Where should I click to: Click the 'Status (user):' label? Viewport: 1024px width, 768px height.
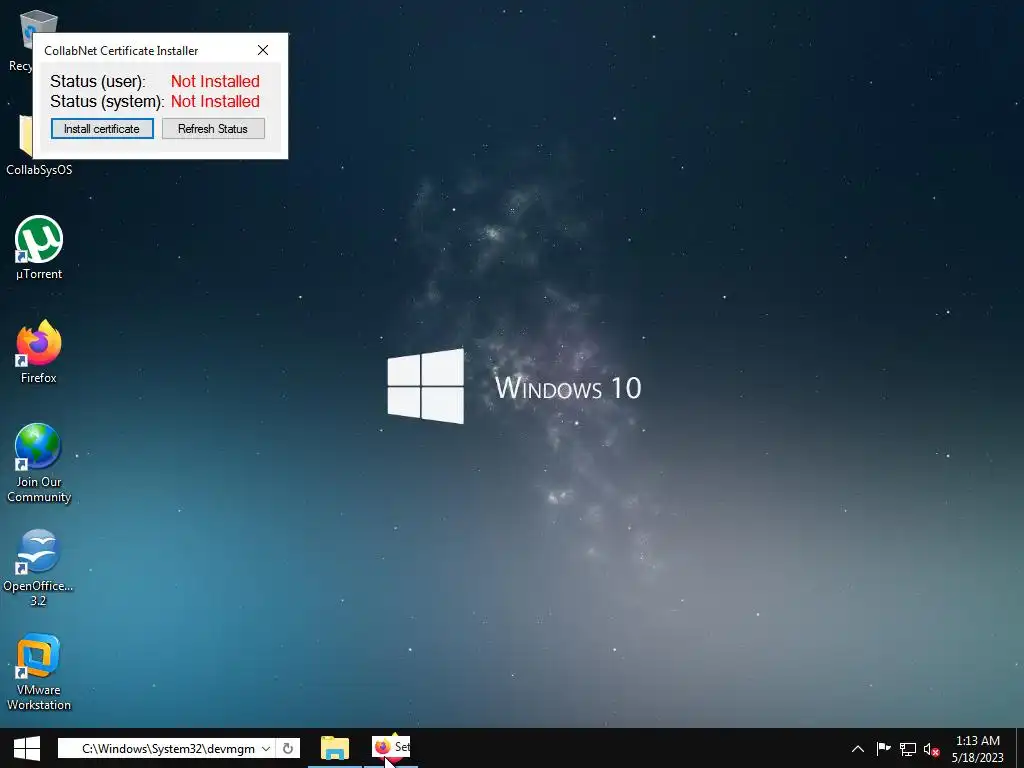98,82
